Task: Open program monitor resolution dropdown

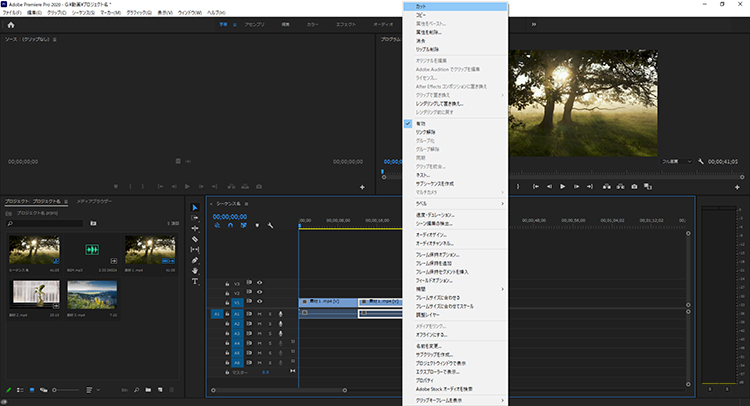Action: click(x=676, y=162)
